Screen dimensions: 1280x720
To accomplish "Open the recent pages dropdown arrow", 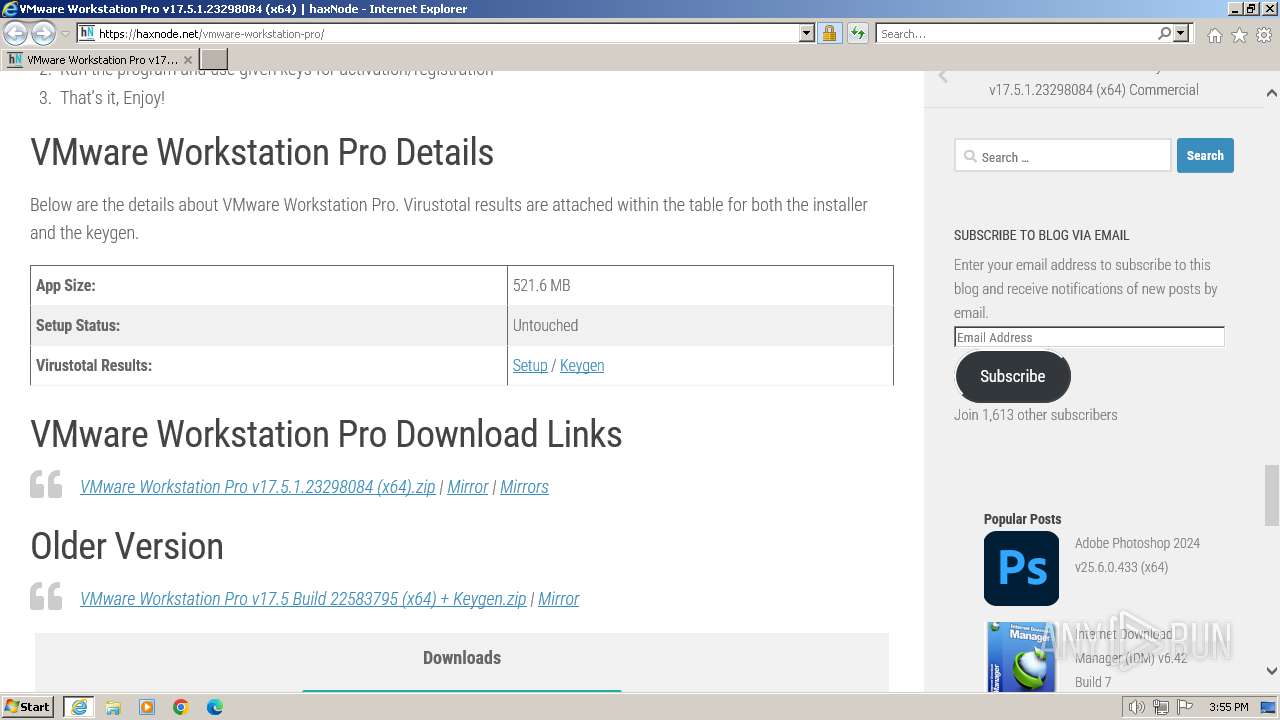I will click(65, 33).
